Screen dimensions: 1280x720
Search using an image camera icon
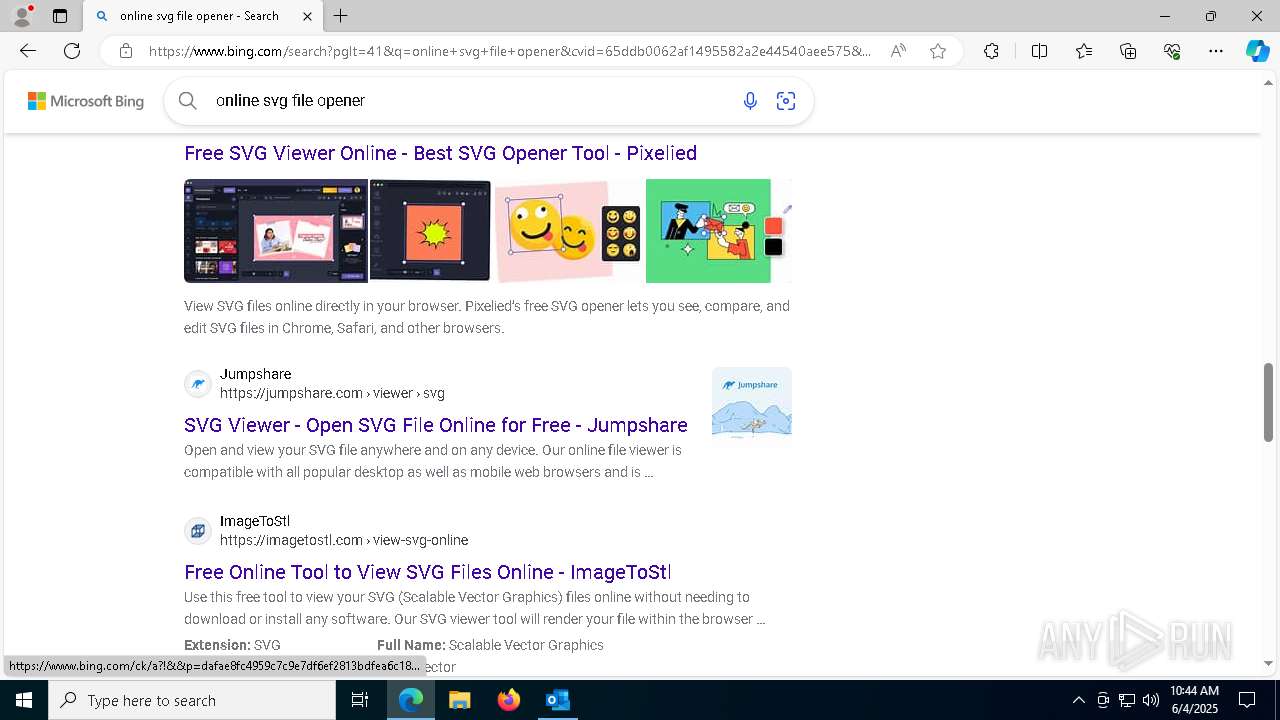[x=786, y=100]
